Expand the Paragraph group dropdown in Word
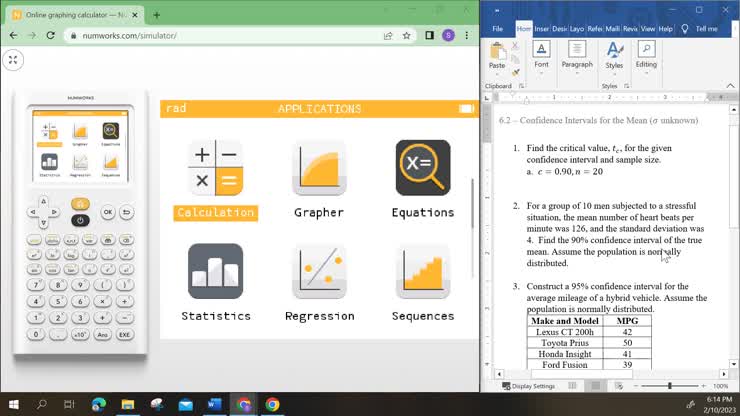740x416 pixels. click(x=577, y=73)
